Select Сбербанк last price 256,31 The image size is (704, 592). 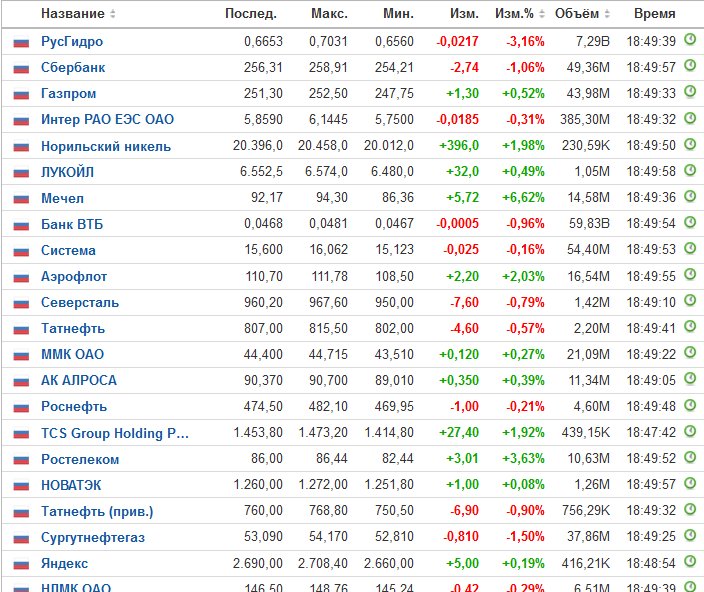click(263, 68)
